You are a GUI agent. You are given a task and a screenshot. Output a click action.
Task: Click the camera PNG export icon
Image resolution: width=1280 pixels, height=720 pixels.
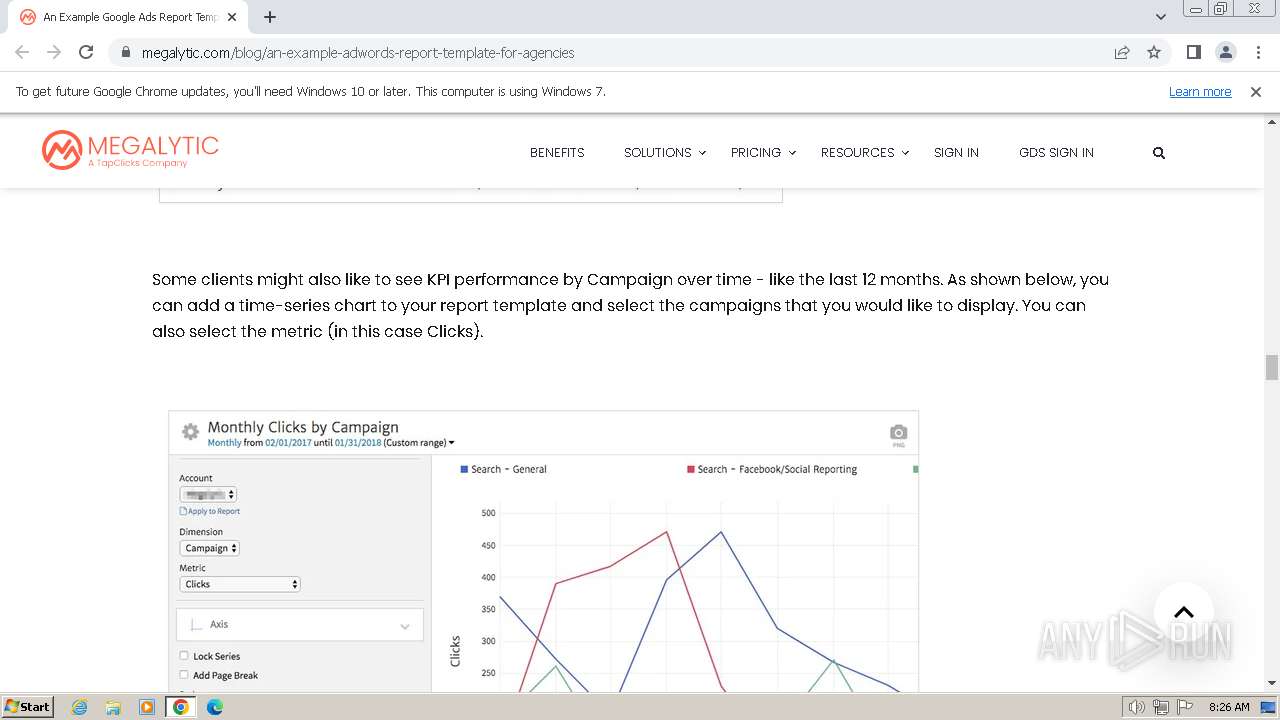(898, 433)
